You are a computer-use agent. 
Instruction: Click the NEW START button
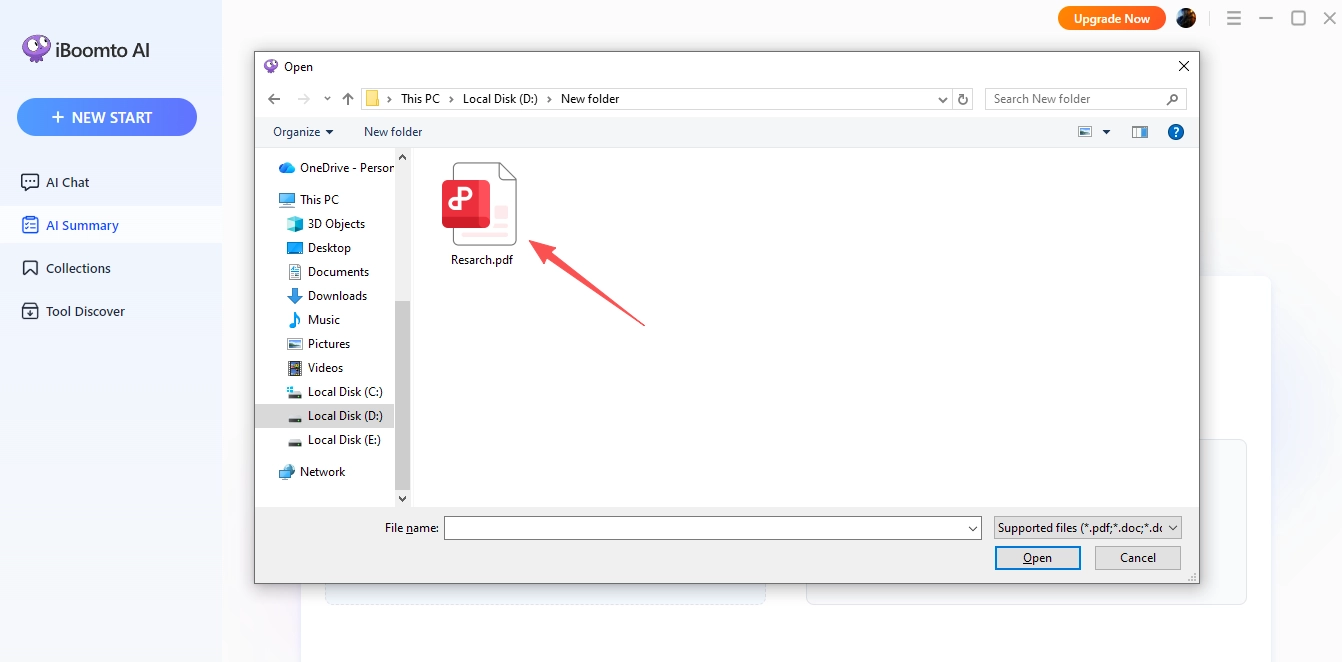pyautogui.click(x=107, y=117)
